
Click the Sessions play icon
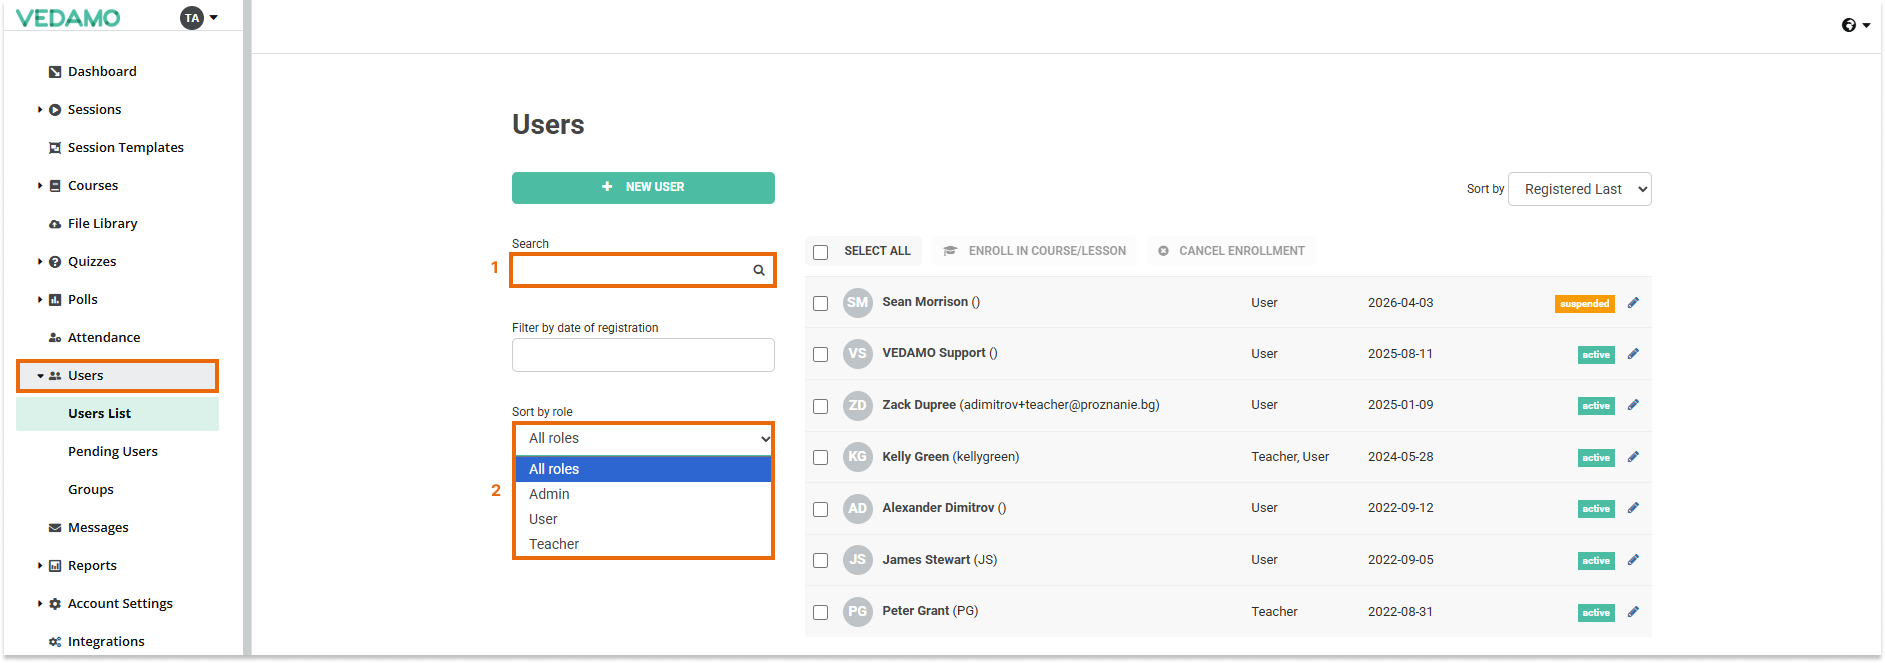pos(55,110)
